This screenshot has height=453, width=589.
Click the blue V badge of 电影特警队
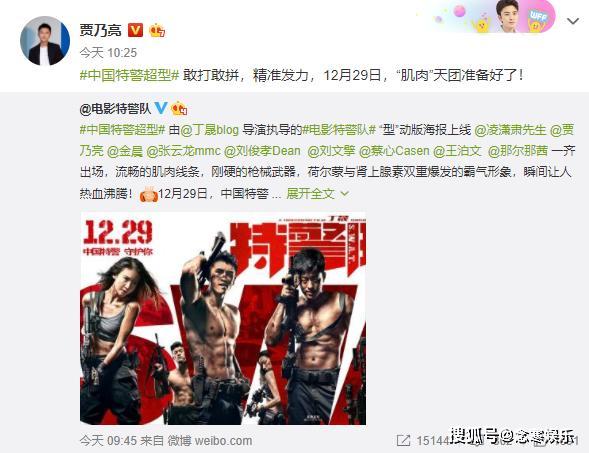click(161, 108)
